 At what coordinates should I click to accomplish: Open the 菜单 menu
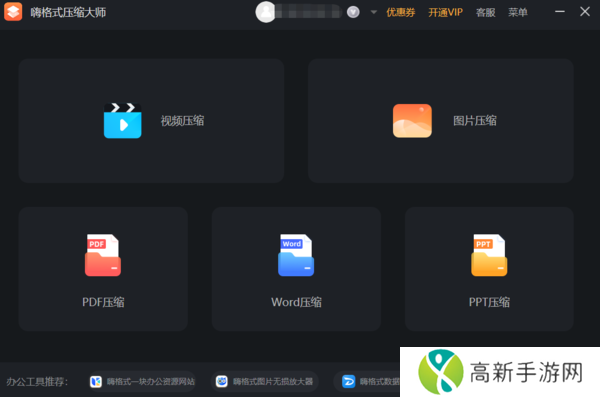(518, 13)
